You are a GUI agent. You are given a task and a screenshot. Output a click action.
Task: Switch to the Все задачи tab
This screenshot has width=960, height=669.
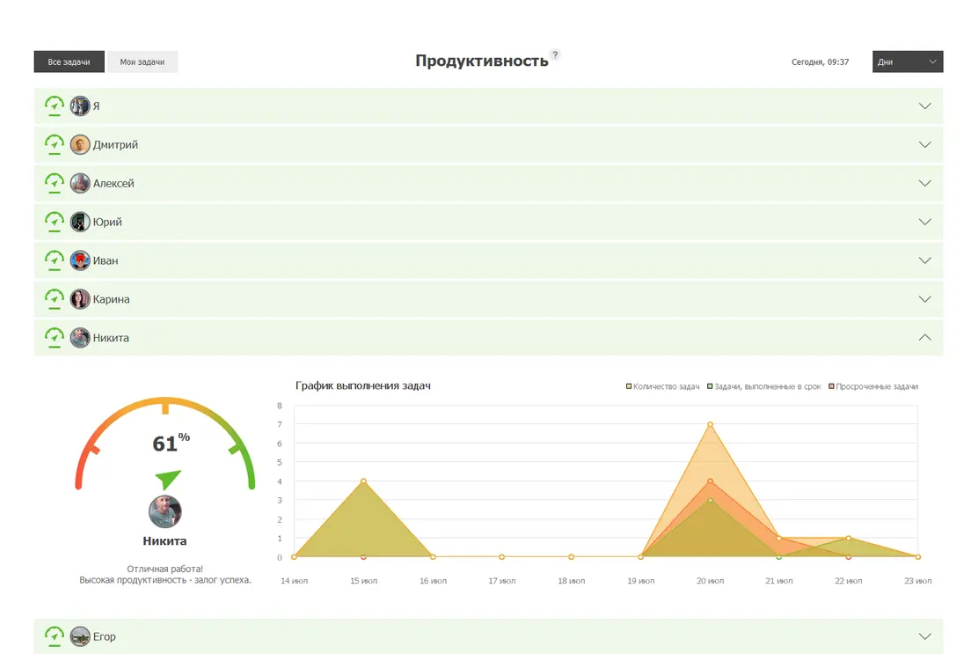click(69, 62)
